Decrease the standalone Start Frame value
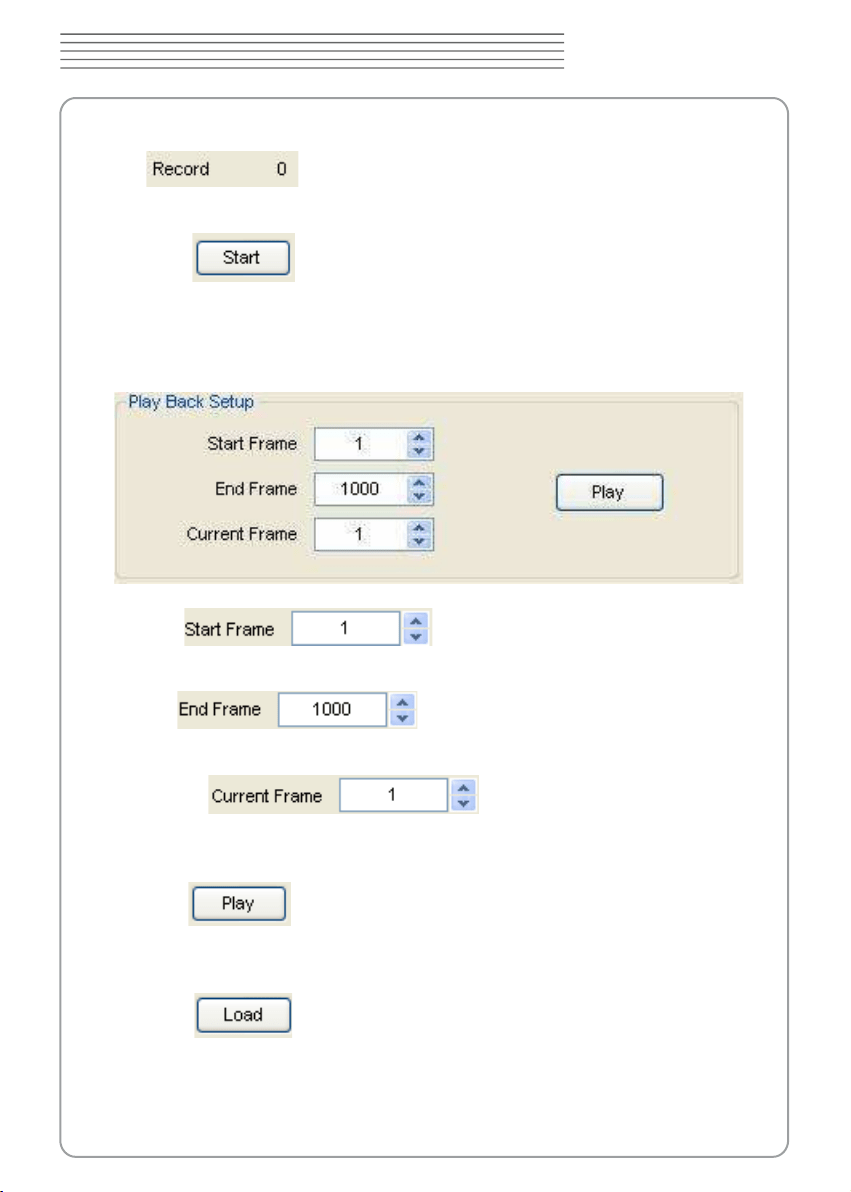851x1192 pixels. point(415,636)
